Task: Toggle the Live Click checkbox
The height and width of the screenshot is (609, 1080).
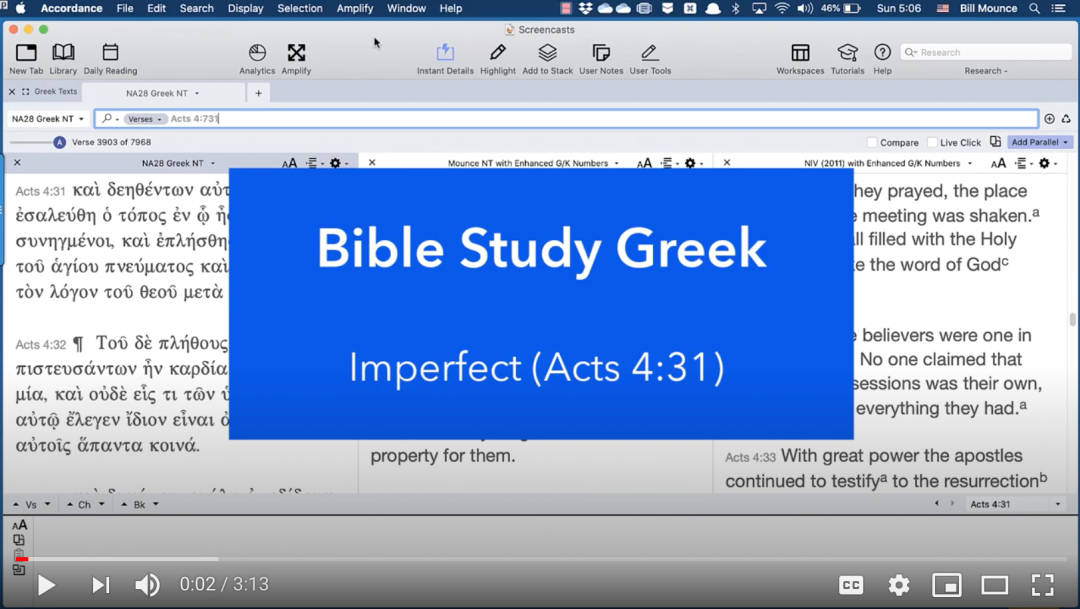Action: pos(932,143)
